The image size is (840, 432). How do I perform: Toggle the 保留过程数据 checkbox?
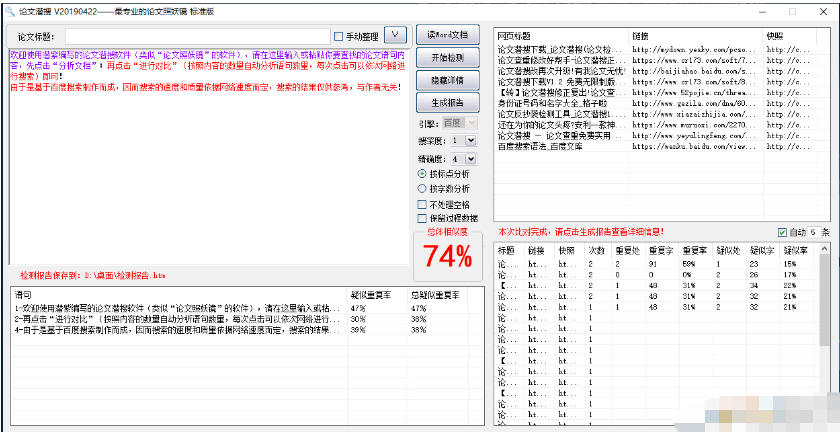[x=421, y=218]
